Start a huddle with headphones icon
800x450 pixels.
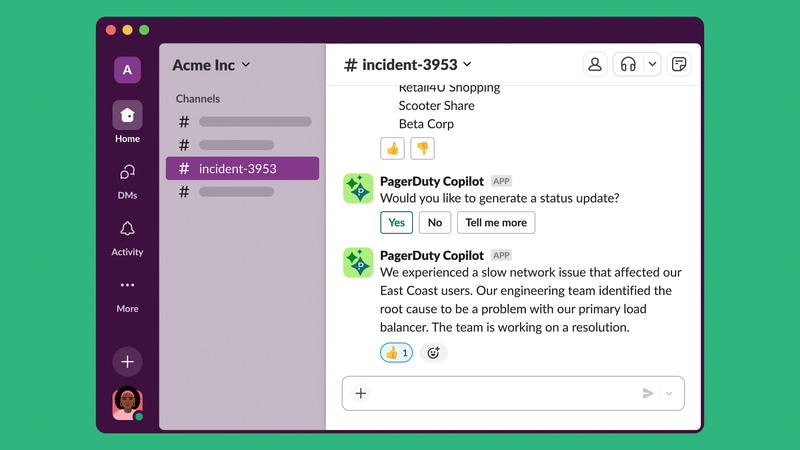tap(628, 64)
